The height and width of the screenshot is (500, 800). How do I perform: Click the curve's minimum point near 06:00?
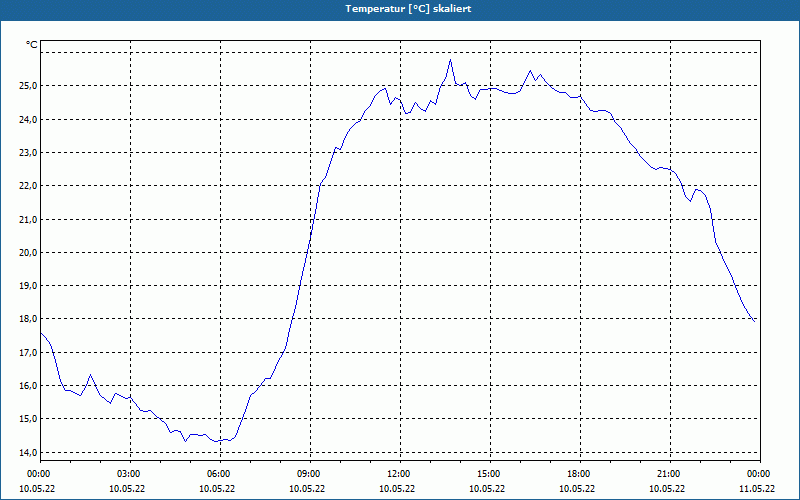click(x=217, y=441)
